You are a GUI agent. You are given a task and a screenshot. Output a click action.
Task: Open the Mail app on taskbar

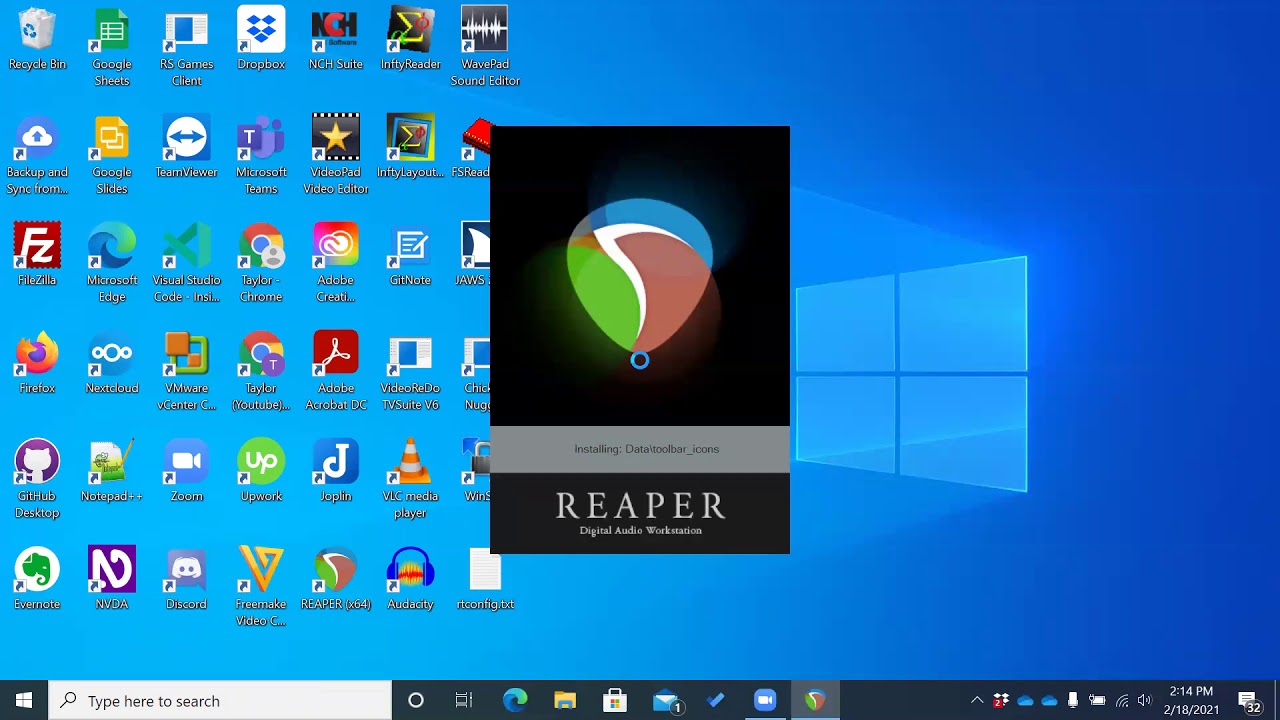(x=665, y=700)
